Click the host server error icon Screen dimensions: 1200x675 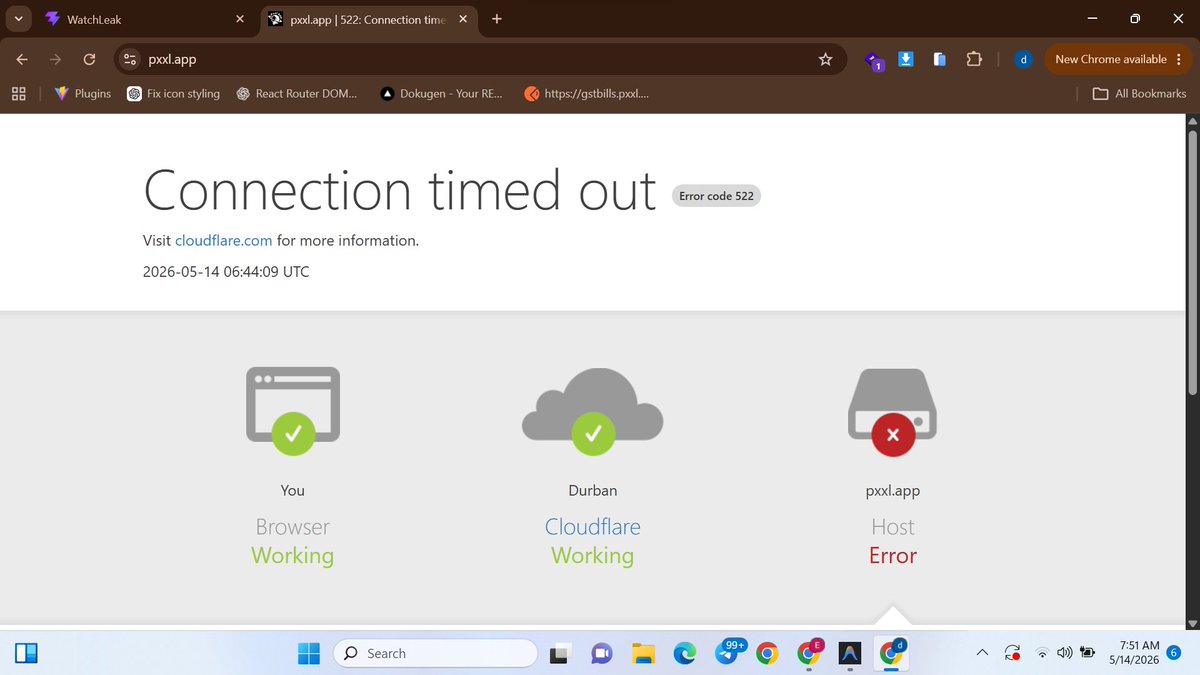click(893, 410)
